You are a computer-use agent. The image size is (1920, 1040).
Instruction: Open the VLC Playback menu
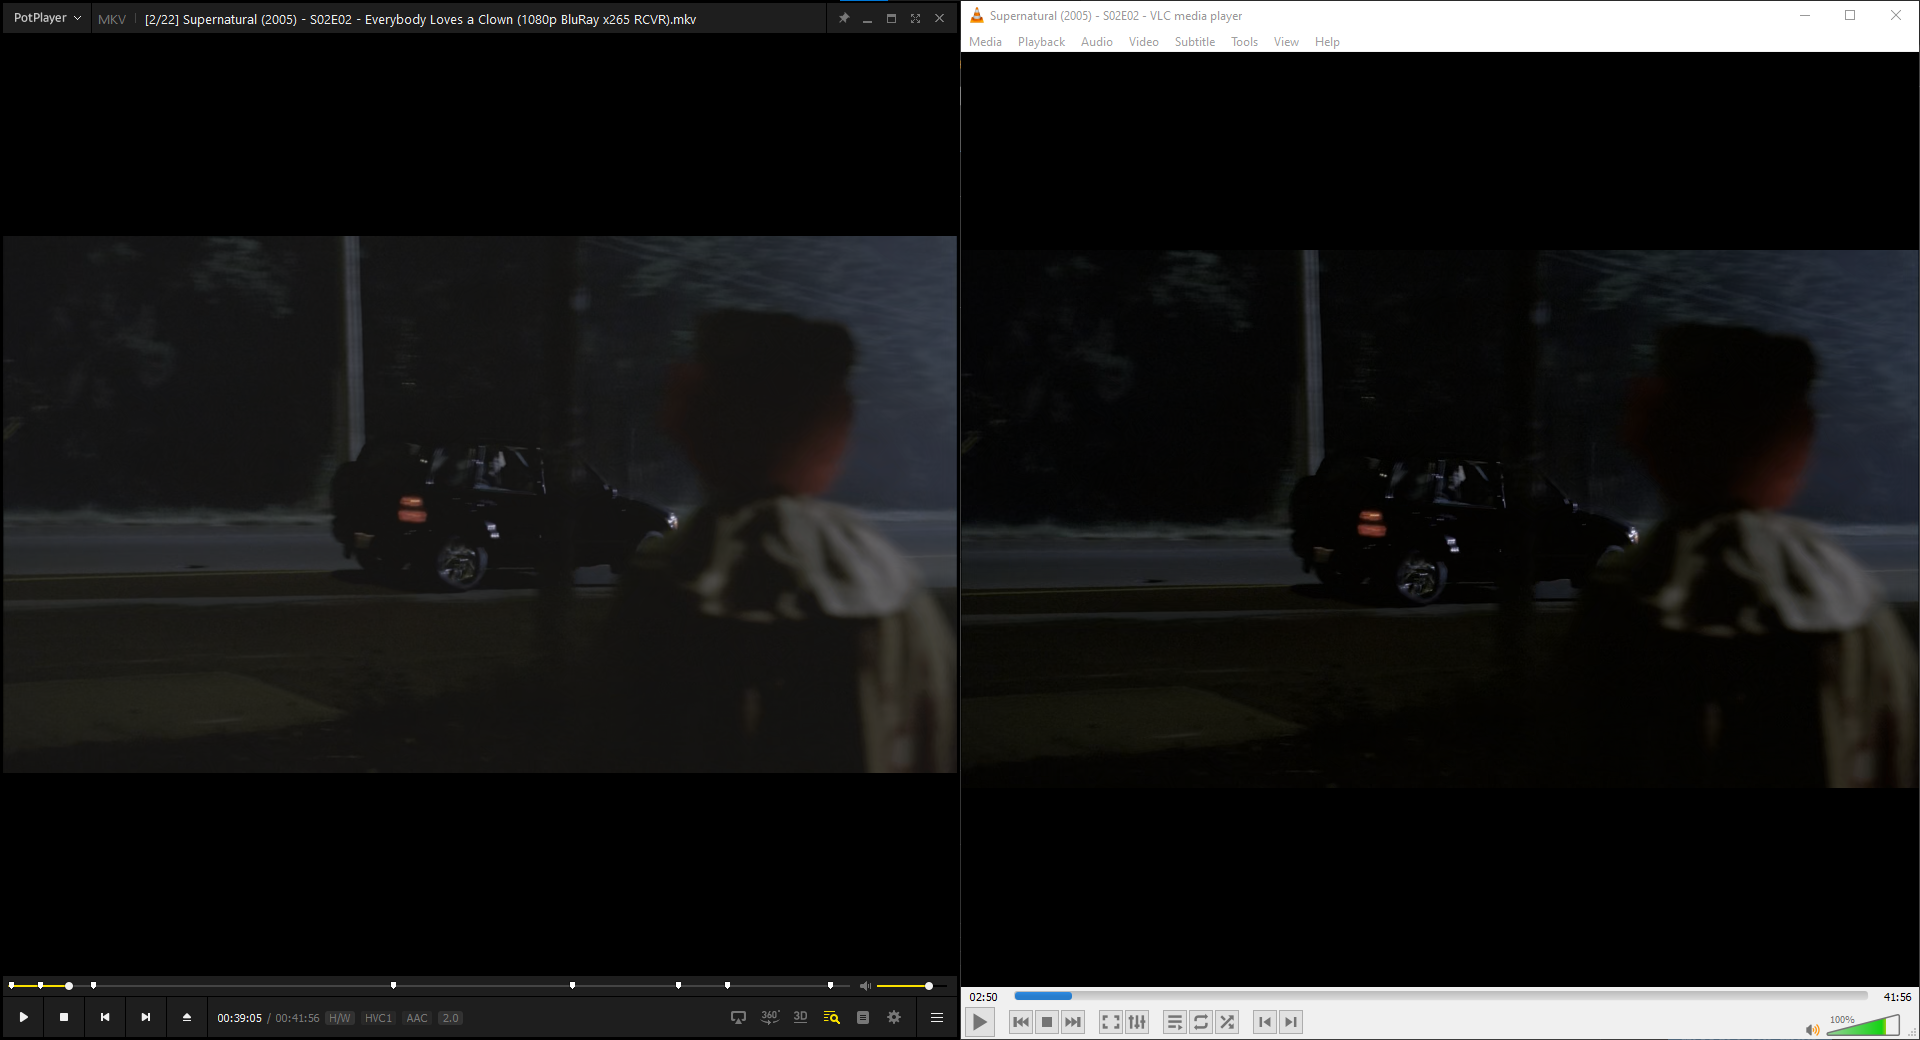point(1041,42)
